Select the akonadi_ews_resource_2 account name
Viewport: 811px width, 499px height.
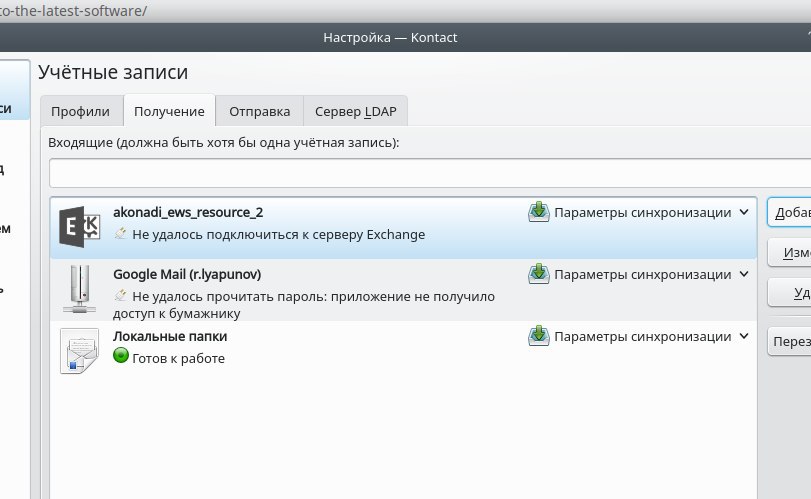pos(188,212)
